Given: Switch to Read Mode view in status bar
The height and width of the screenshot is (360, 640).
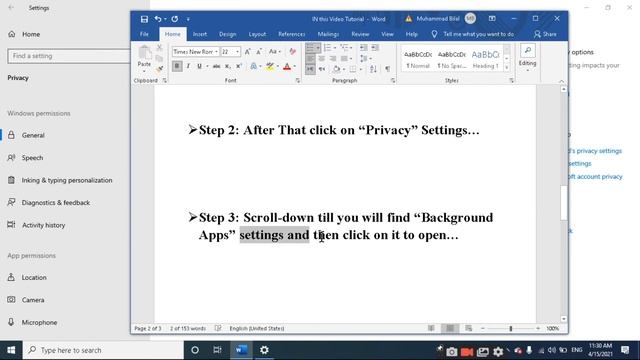Looking at the screenshot, I should [x=431, y=328].
